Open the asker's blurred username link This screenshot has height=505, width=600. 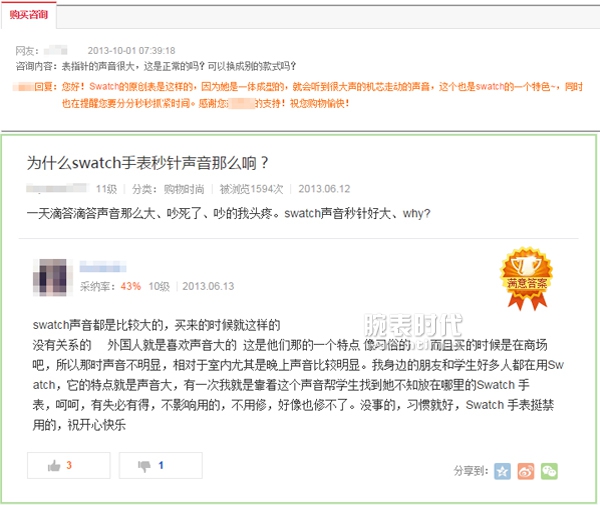point(57,188)
